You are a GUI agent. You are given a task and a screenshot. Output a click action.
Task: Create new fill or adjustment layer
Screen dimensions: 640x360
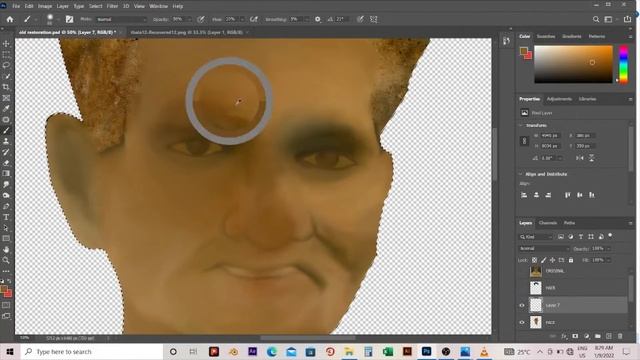click(x=587, y=336)
